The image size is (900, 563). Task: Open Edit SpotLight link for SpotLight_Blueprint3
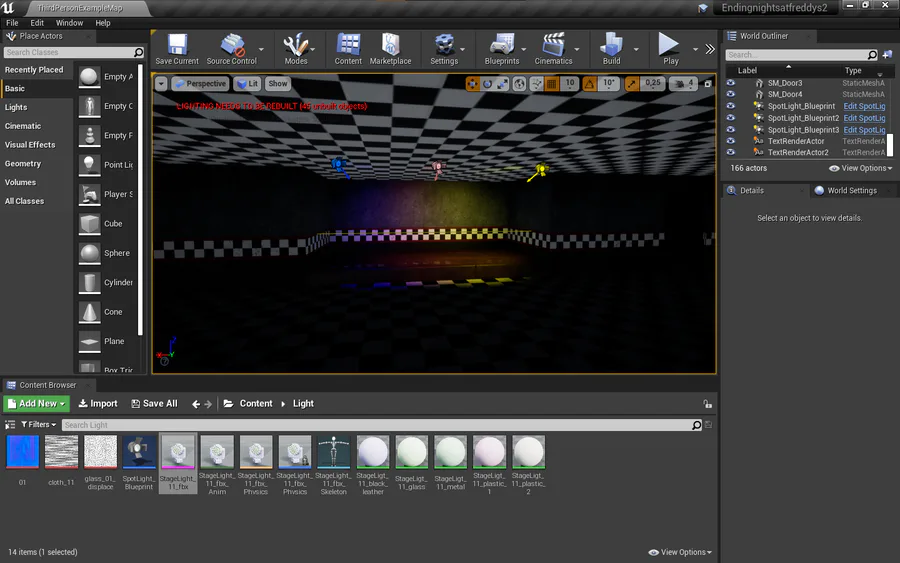coord(864,130)
